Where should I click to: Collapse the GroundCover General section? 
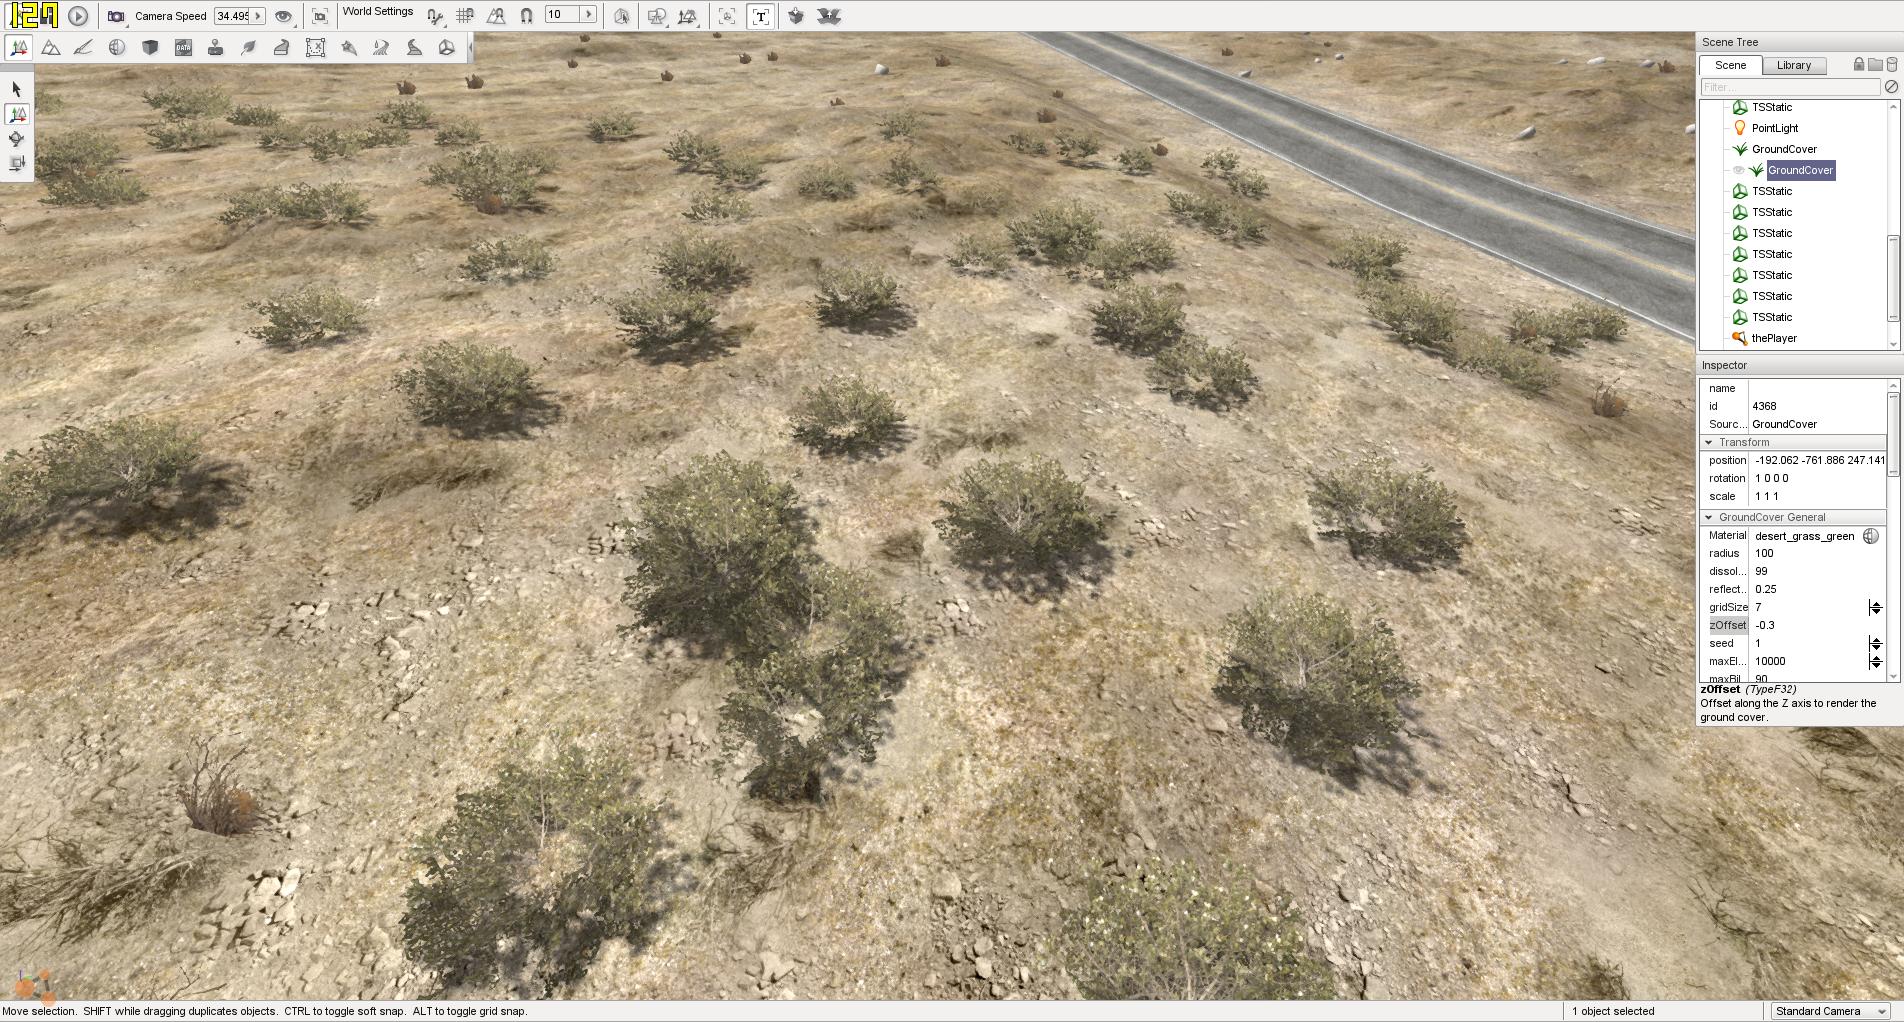coord(1709,517)
